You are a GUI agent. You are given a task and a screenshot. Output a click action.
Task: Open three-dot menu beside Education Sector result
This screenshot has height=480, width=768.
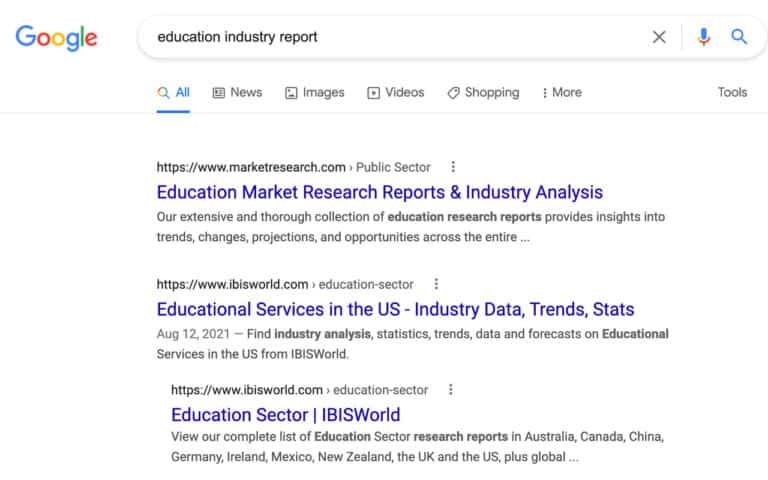(451, 390)
